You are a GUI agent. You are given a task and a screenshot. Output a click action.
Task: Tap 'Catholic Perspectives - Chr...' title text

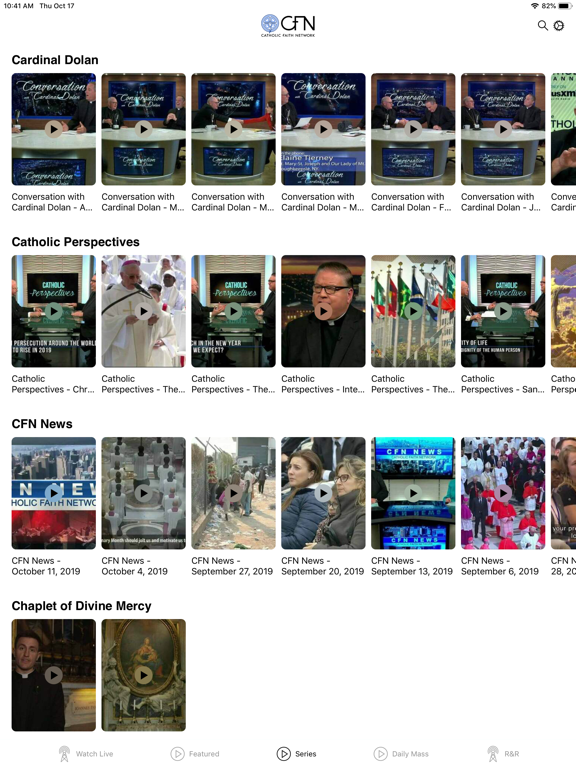[53, 384]
